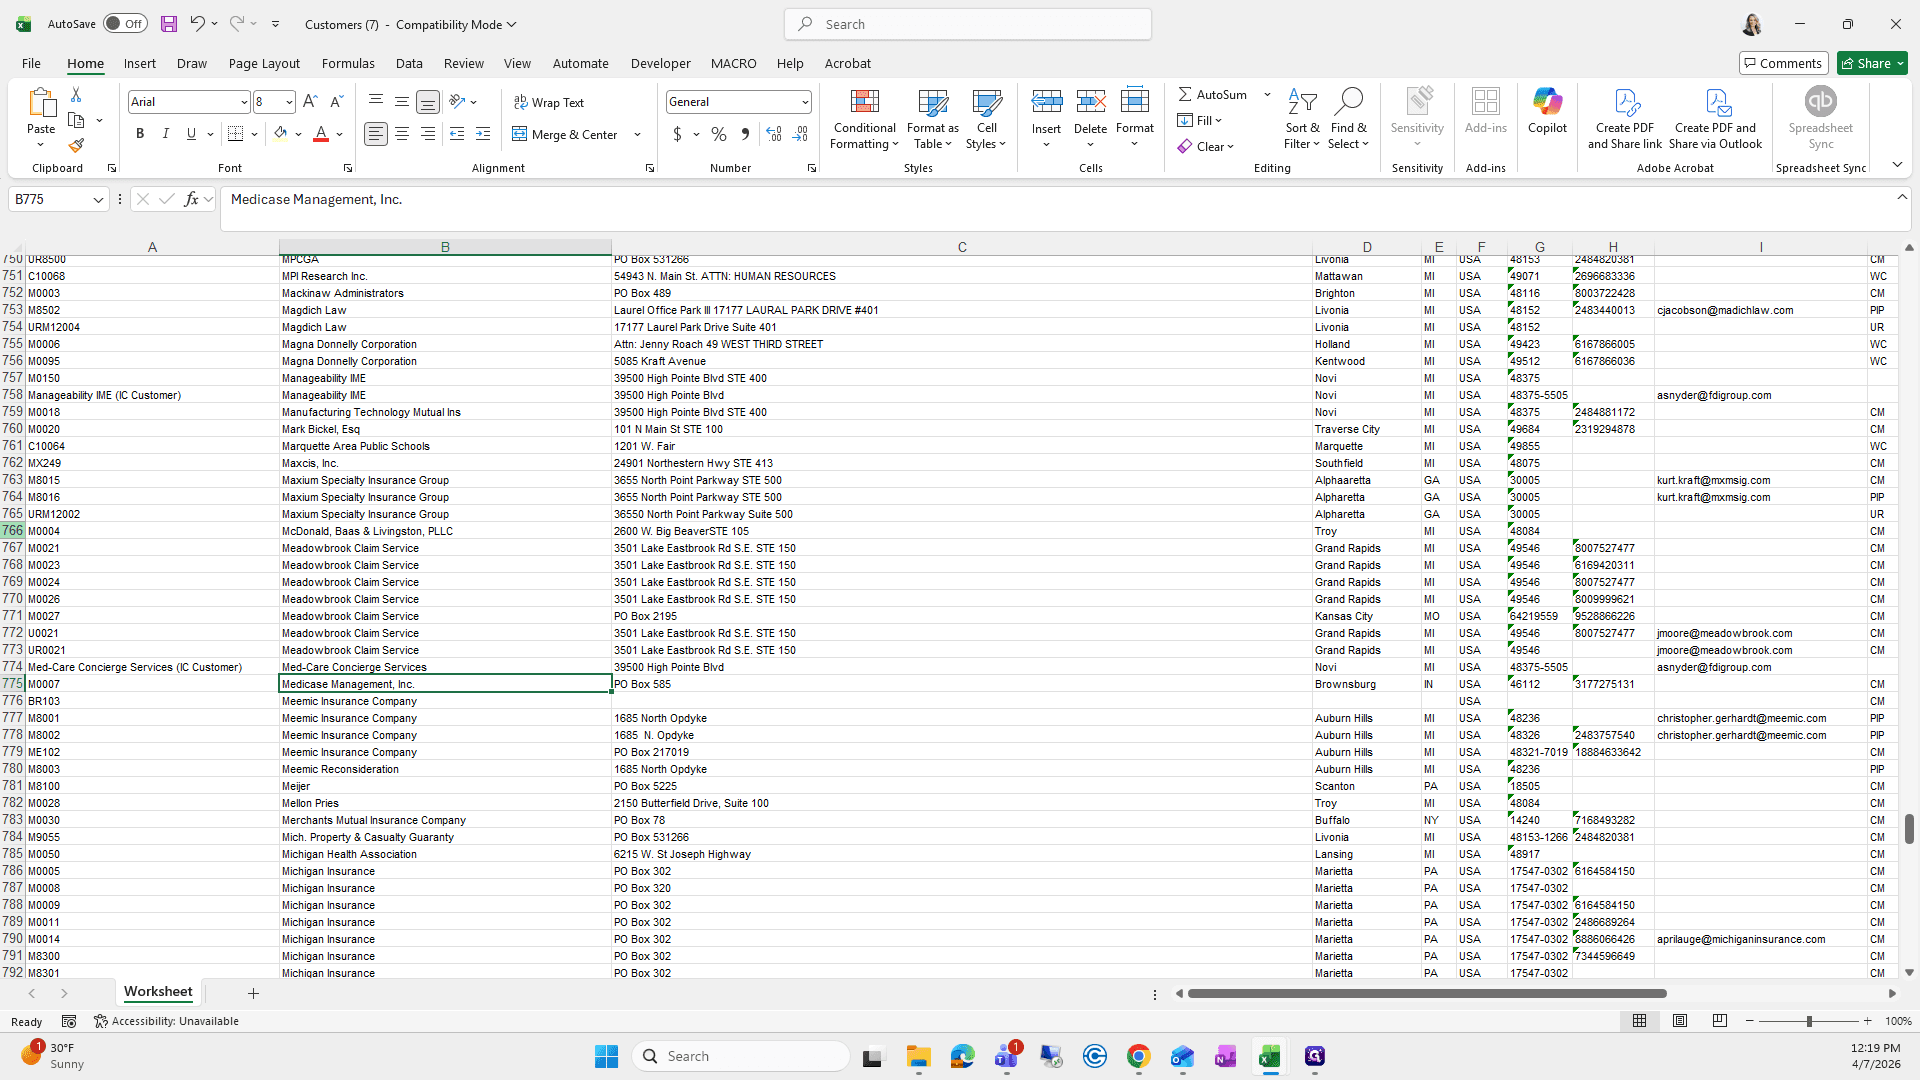Click the Format Painter brush icon
This screenshot has width=1920, height=1080.
click(76, 146)
